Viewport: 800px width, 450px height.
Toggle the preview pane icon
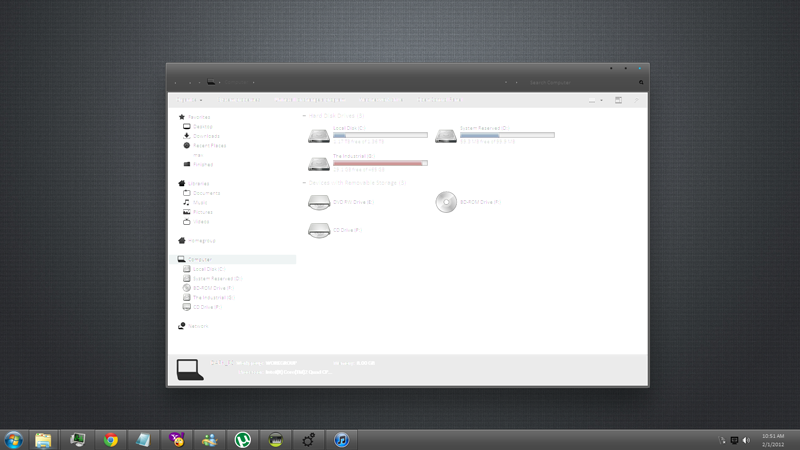tap(618, 100)
